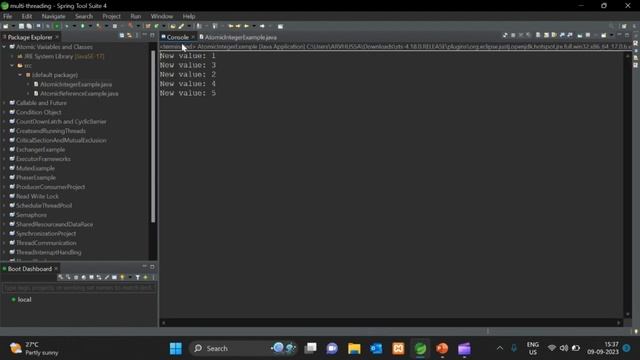Open the New file dropdown arrow
Viewport: 640px width, 360px height.
coord(13,26)
